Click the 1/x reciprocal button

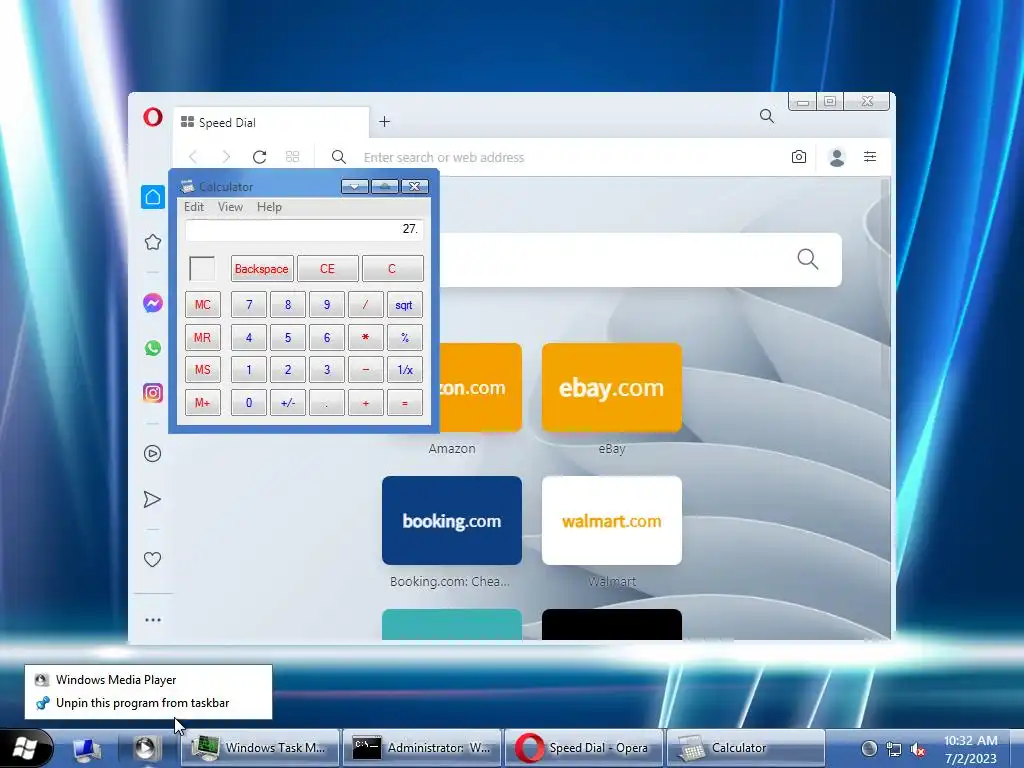pyautogui.click(x=404, y=370)
